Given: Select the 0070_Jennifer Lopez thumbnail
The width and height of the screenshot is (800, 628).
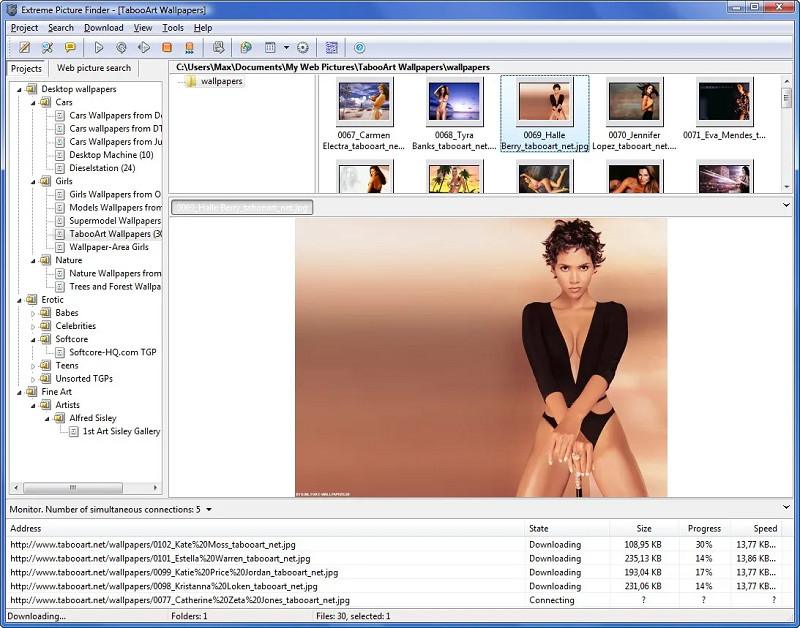Looking at the screenshot, I should click(x=633, y=104).
